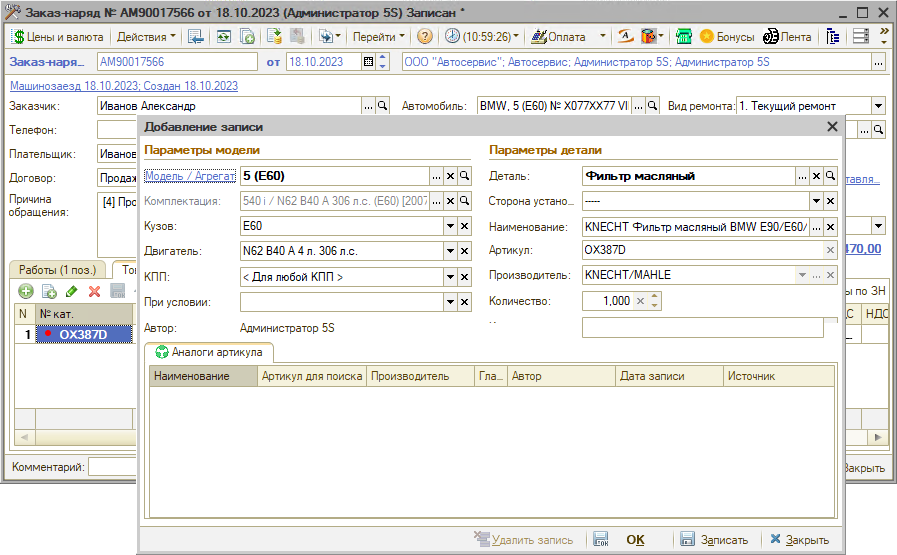Click Дата записи column header

coord(669,376)
